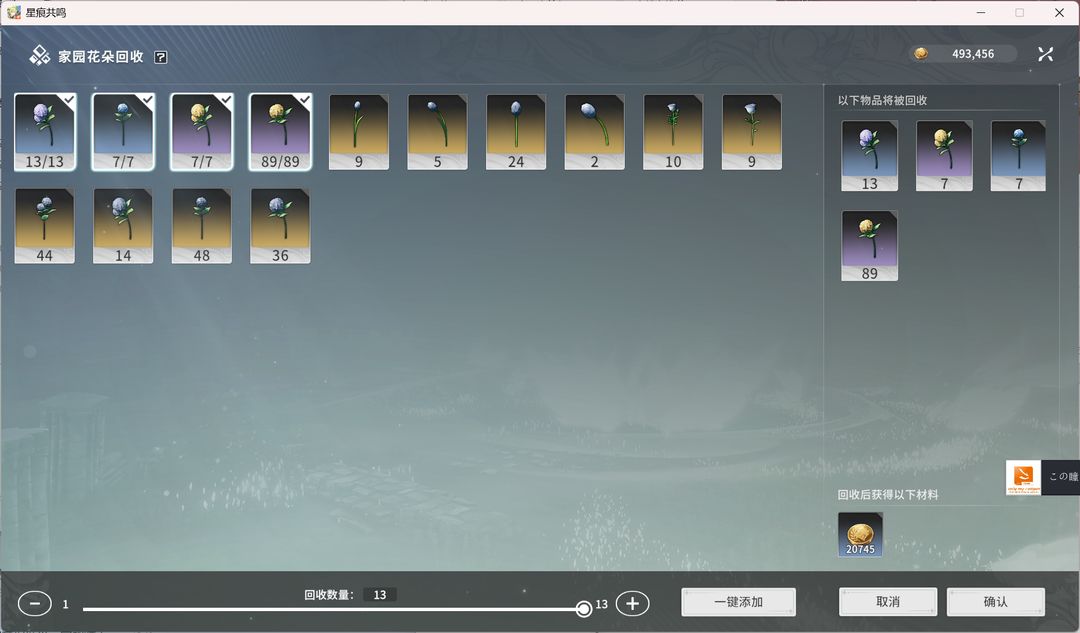Pick the flower item with quantity 2

coord(594,131)
